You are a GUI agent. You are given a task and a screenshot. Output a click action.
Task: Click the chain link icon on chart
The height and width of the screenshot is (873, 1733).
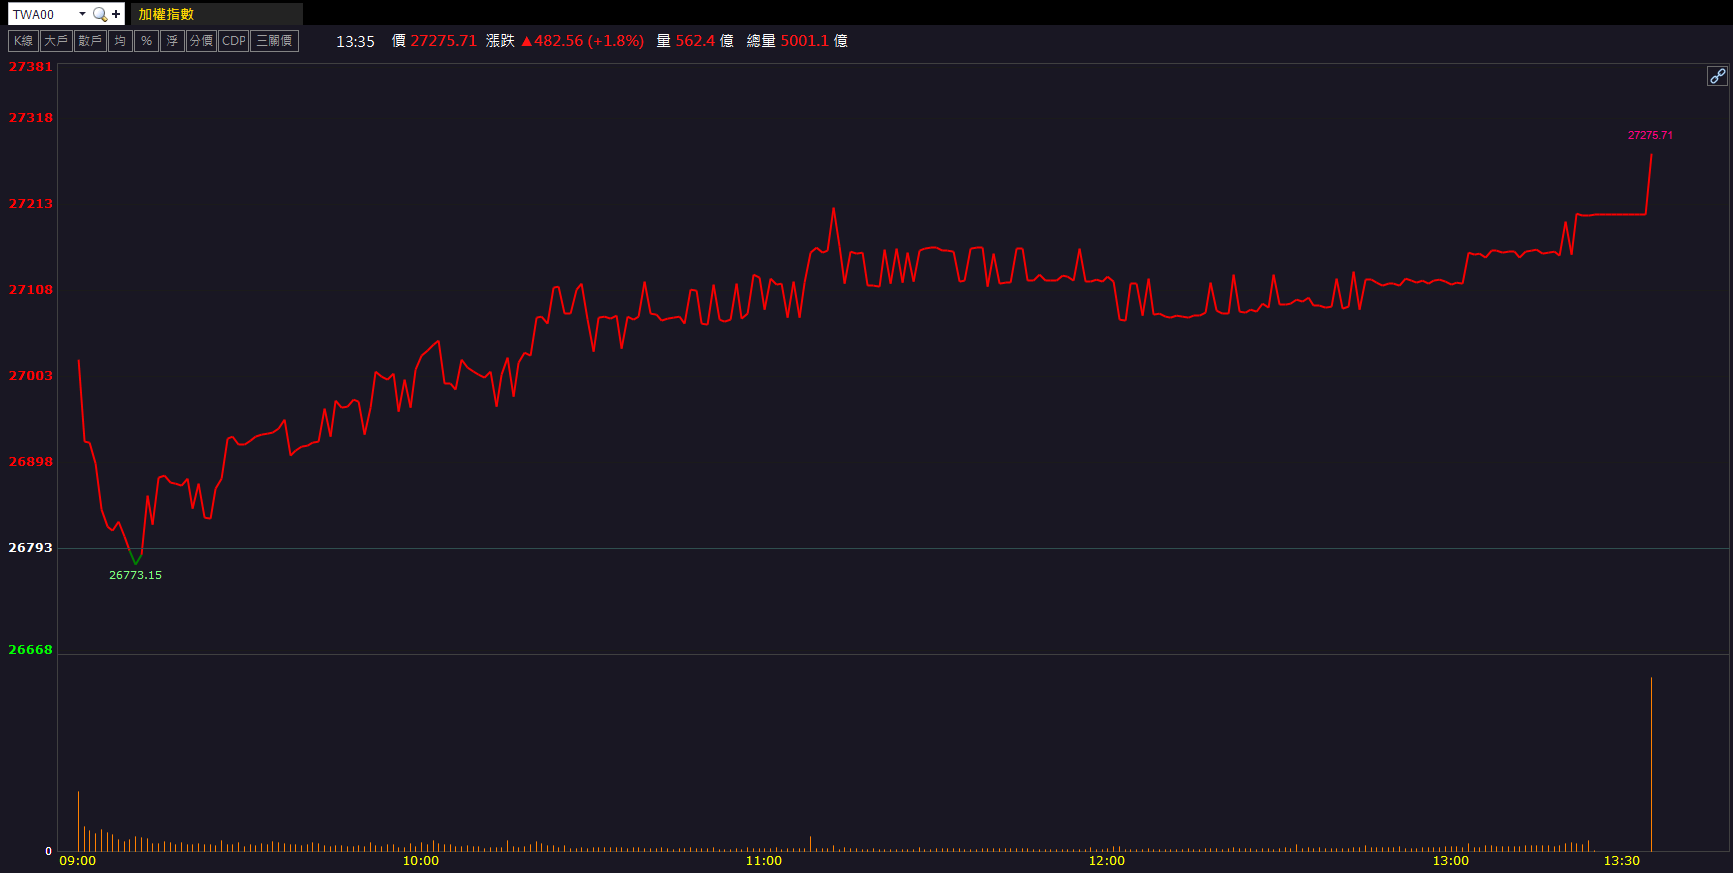coord(1717,76)
